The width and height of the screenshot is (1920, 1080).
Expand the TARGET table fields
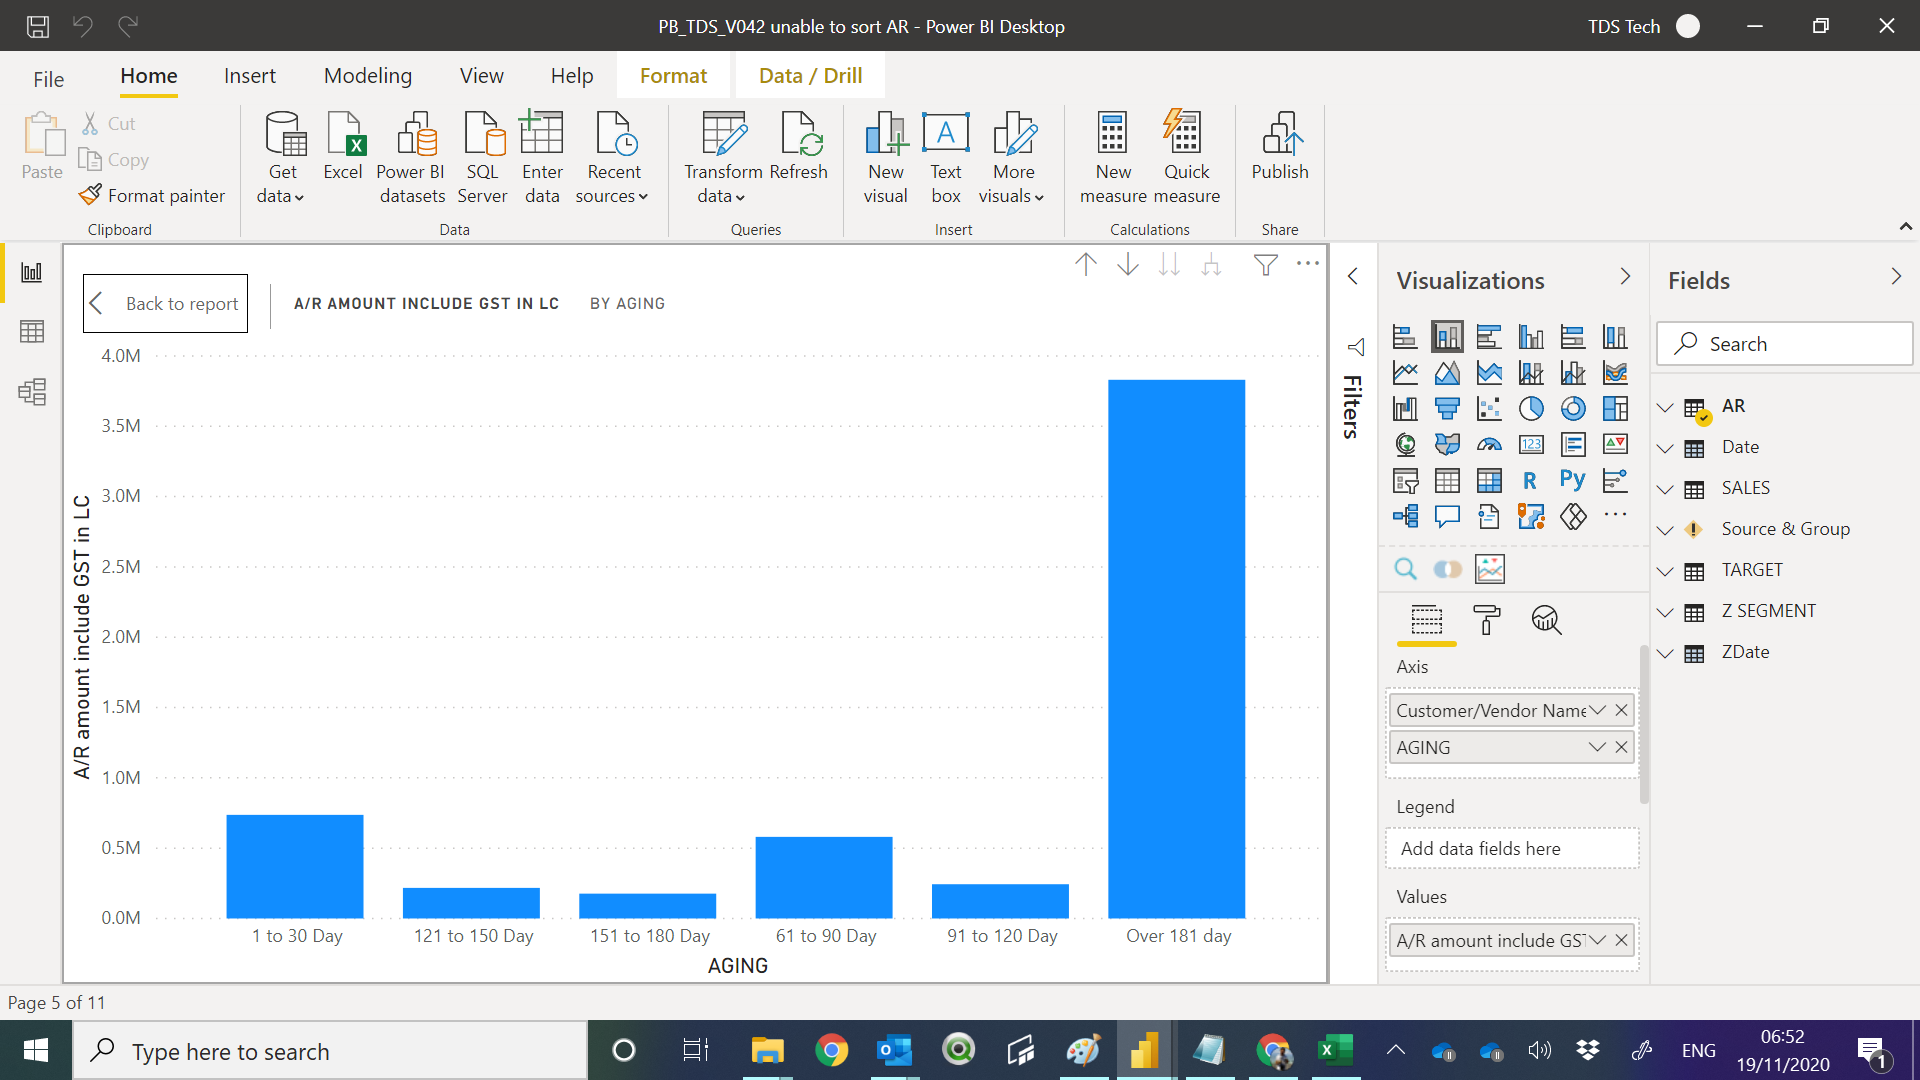point(1665,571)
